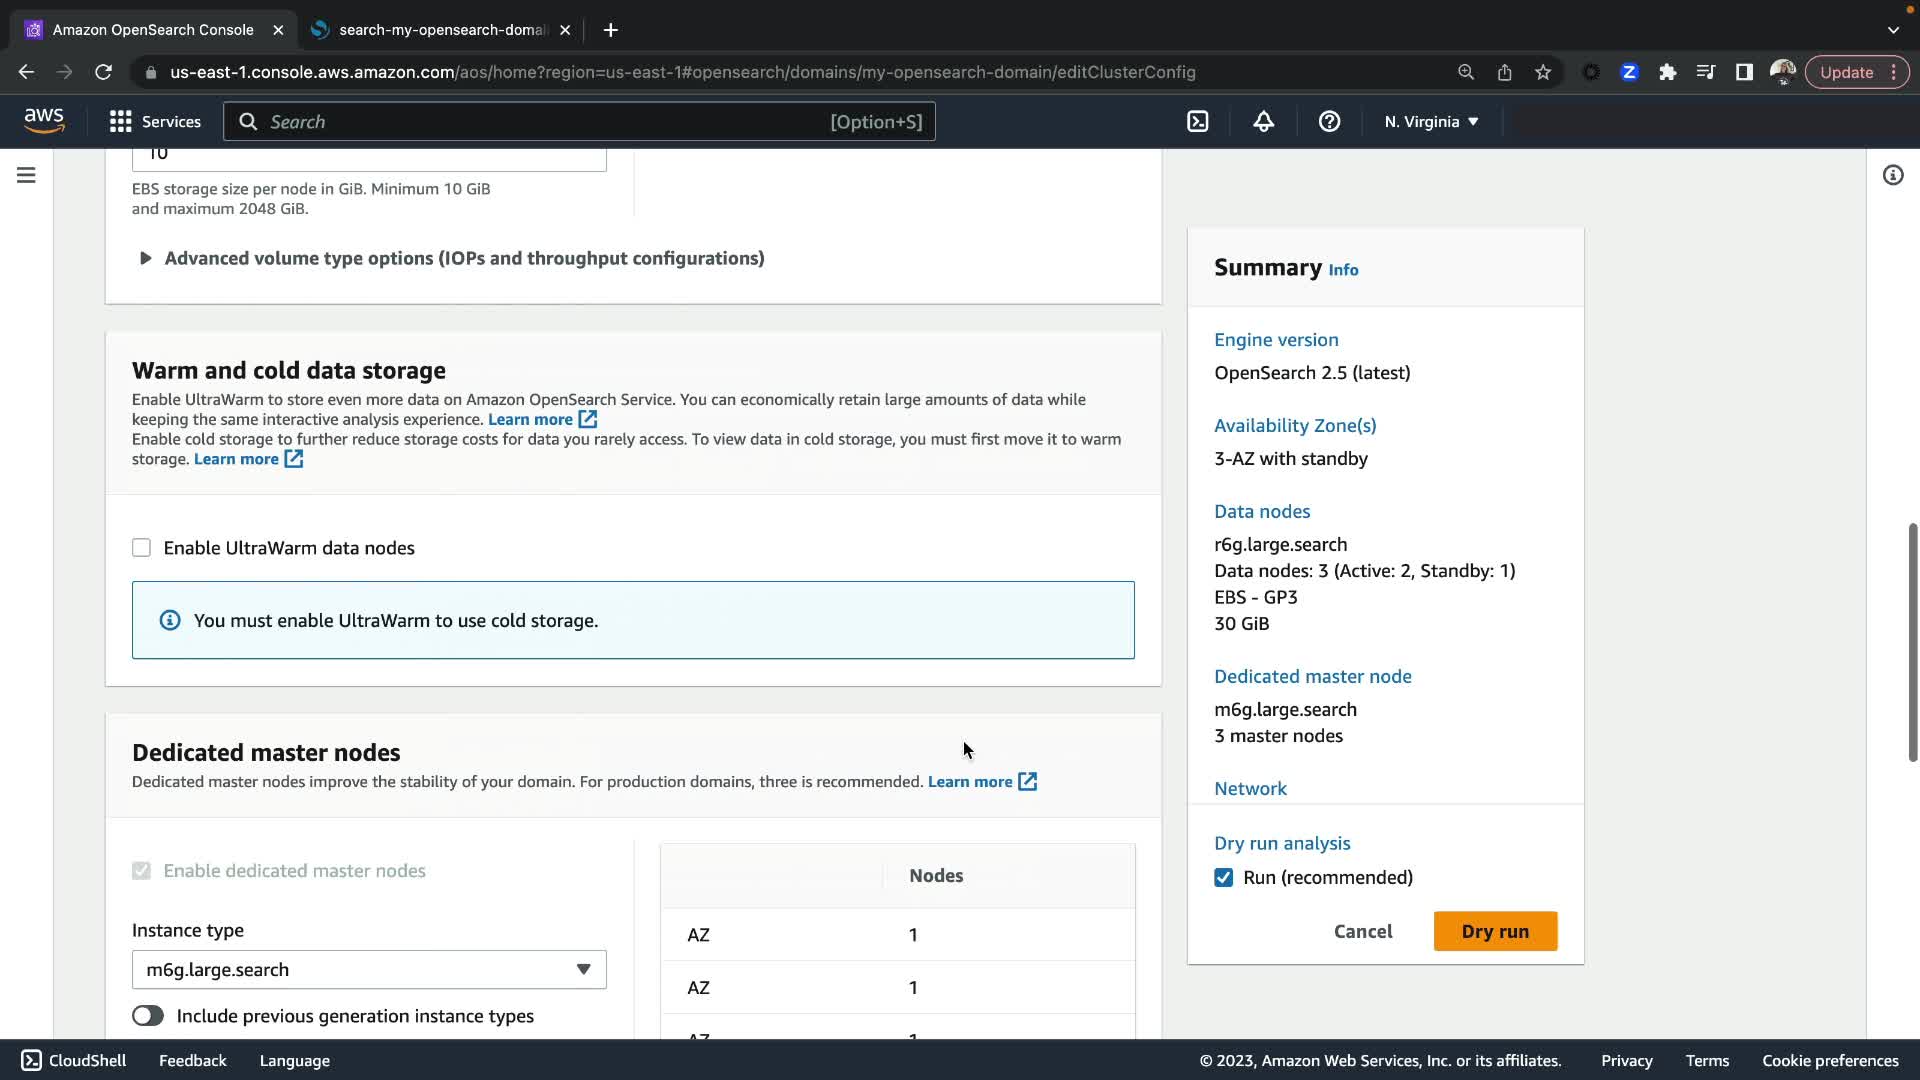Image resolution: width=1920 pixels, height=1080 pixels.
Task: Bookmark this page with star icon
Action: click(1543, 72)
